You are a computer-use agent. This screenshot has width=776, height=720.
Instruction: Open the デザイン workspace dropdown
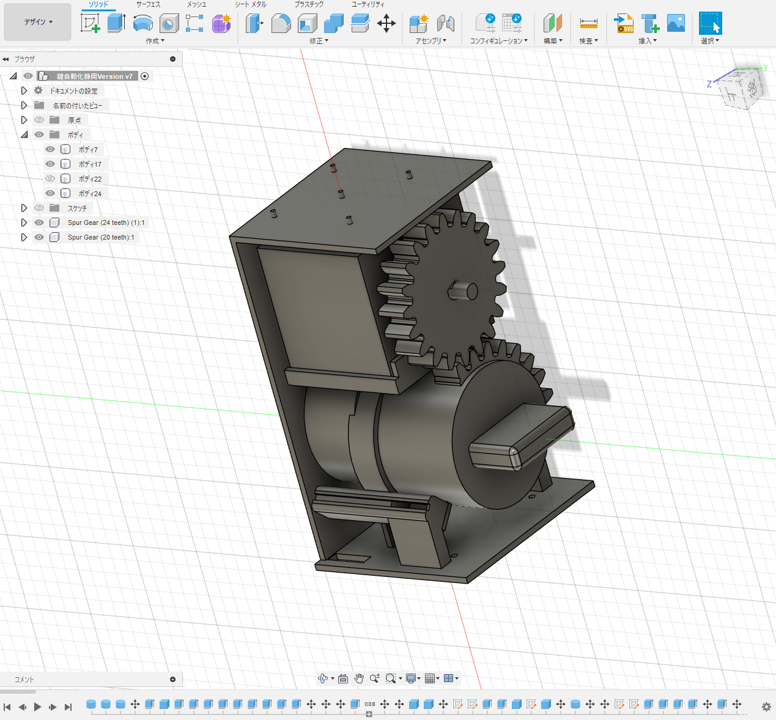[x=38, y=22]
